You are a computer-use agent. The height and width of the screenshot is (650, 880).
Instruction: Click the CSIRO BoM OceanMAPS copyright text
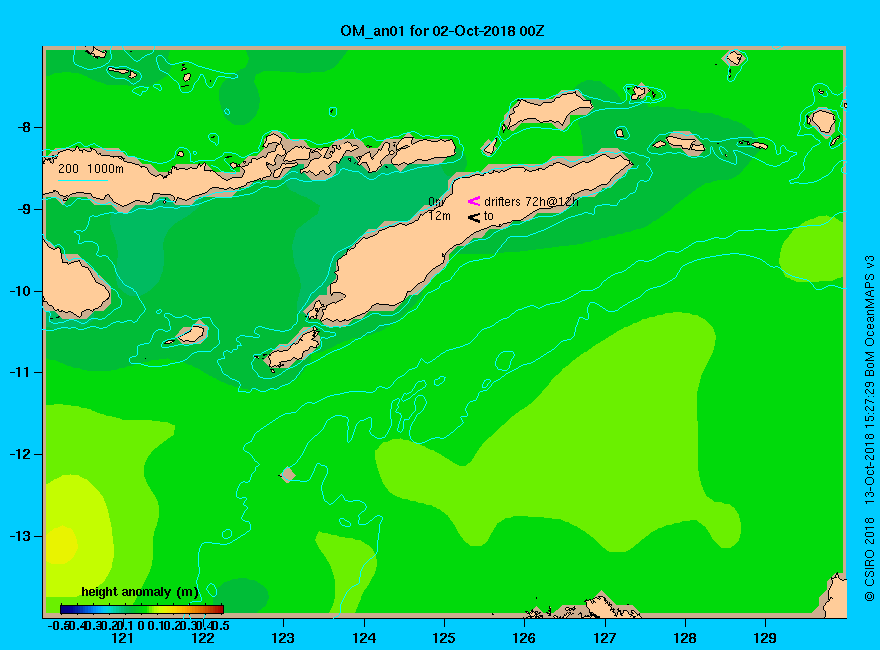pos(869,428)
